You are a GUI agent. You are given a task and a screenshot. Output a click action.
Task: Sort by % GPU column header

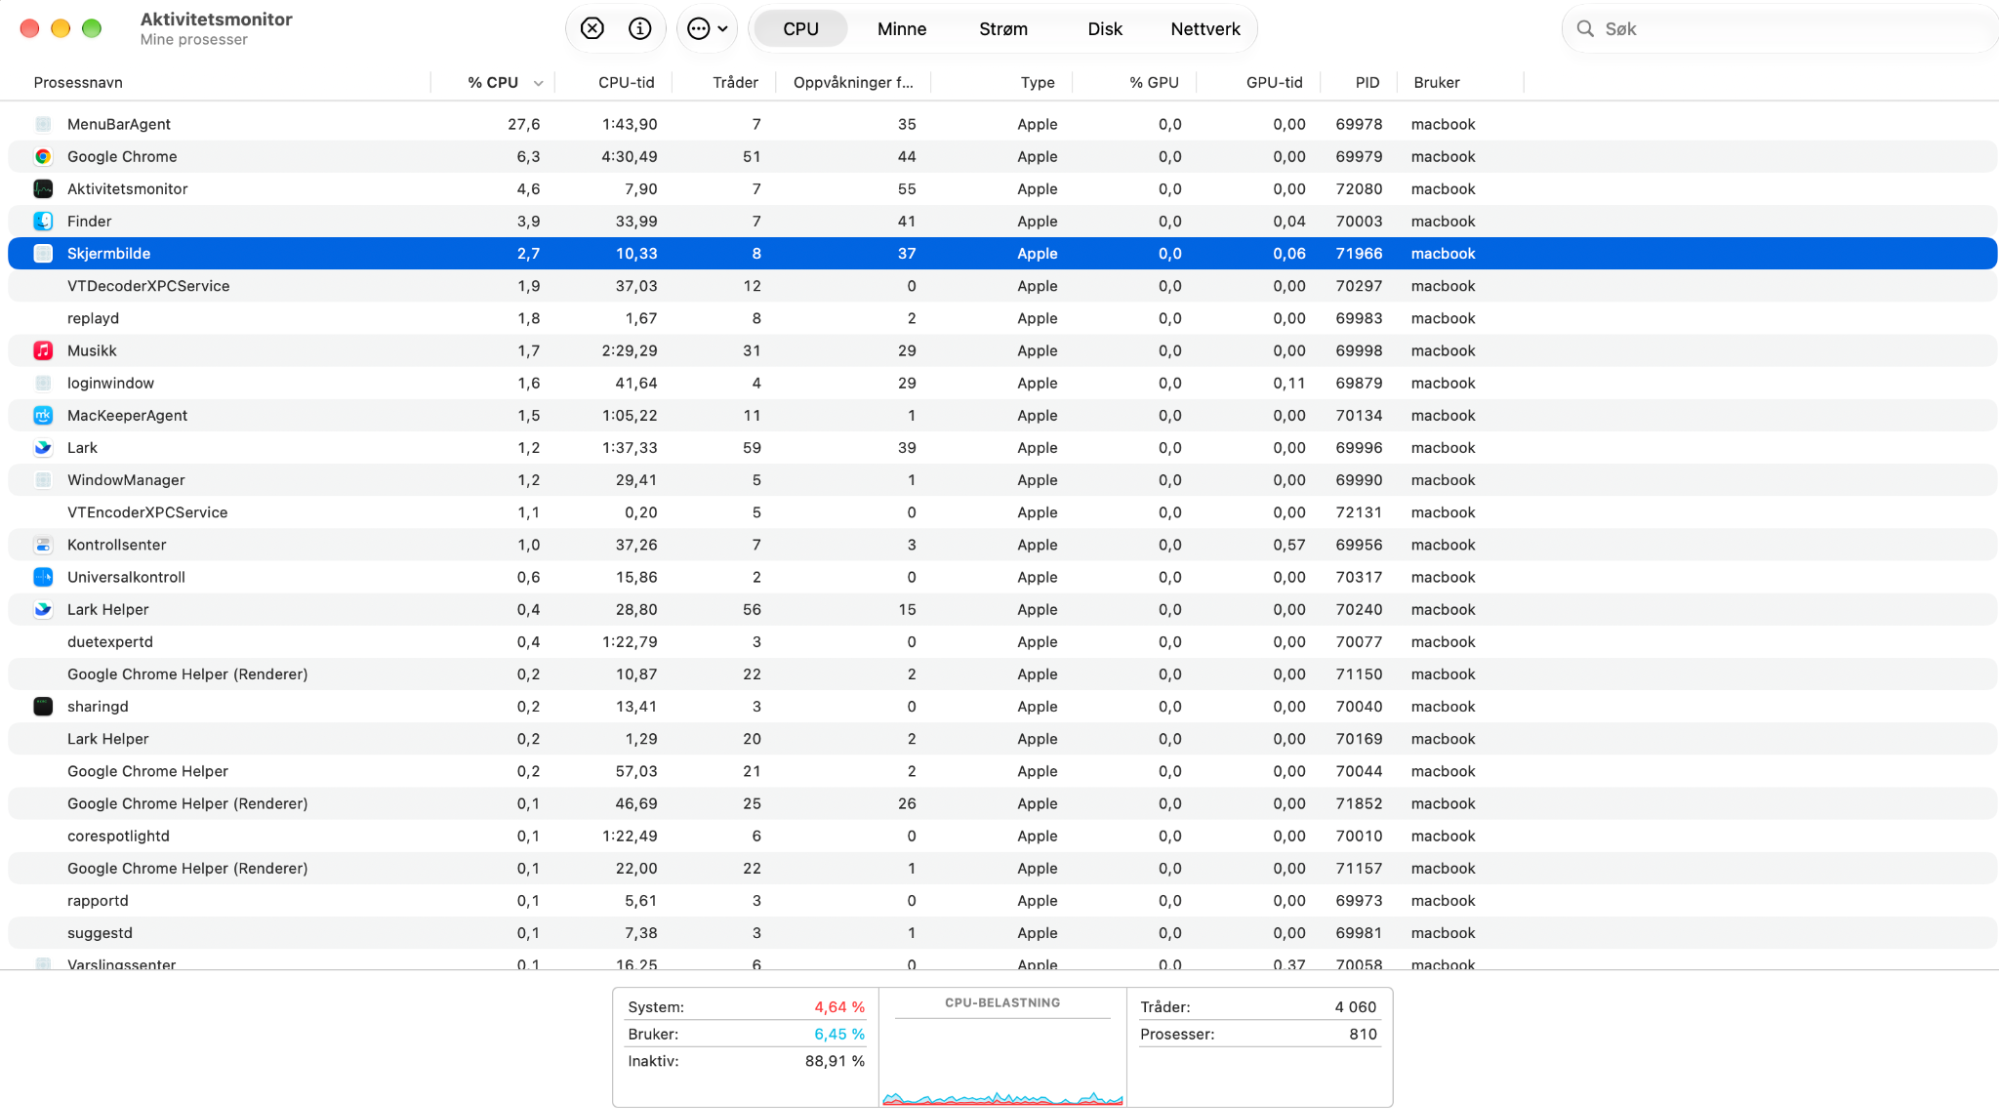click(x=1154, y=83)
